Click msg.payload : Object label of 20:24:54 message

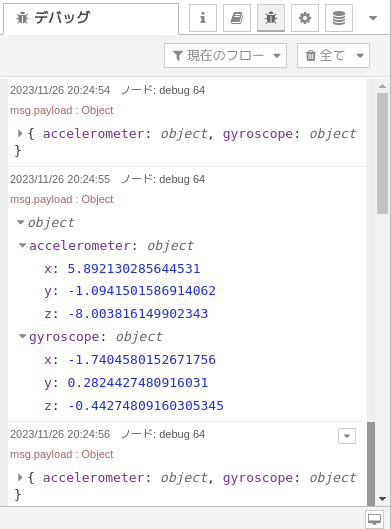point(62,111)
